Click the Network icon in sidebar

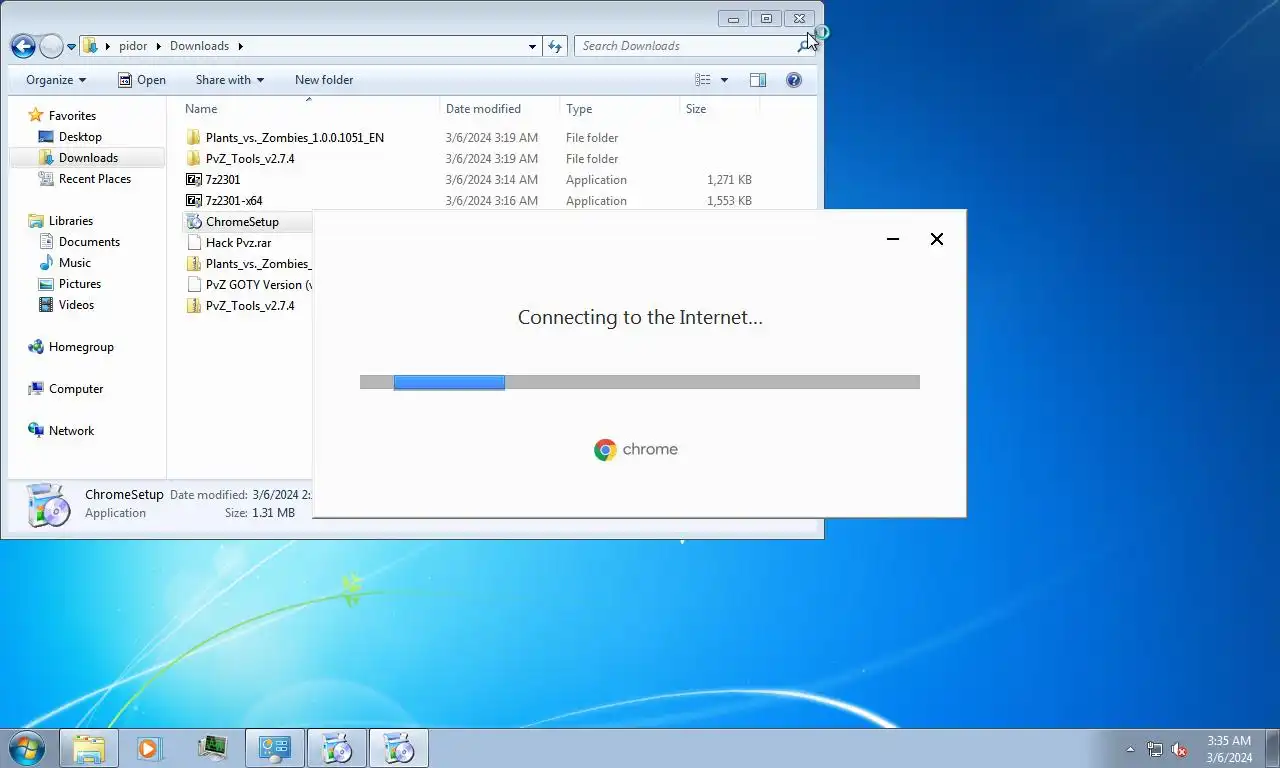click(x=36, y=431)
